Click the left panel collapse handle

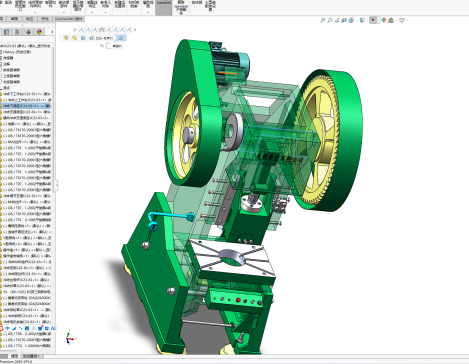pyautogui.click(x=57, y=185)
